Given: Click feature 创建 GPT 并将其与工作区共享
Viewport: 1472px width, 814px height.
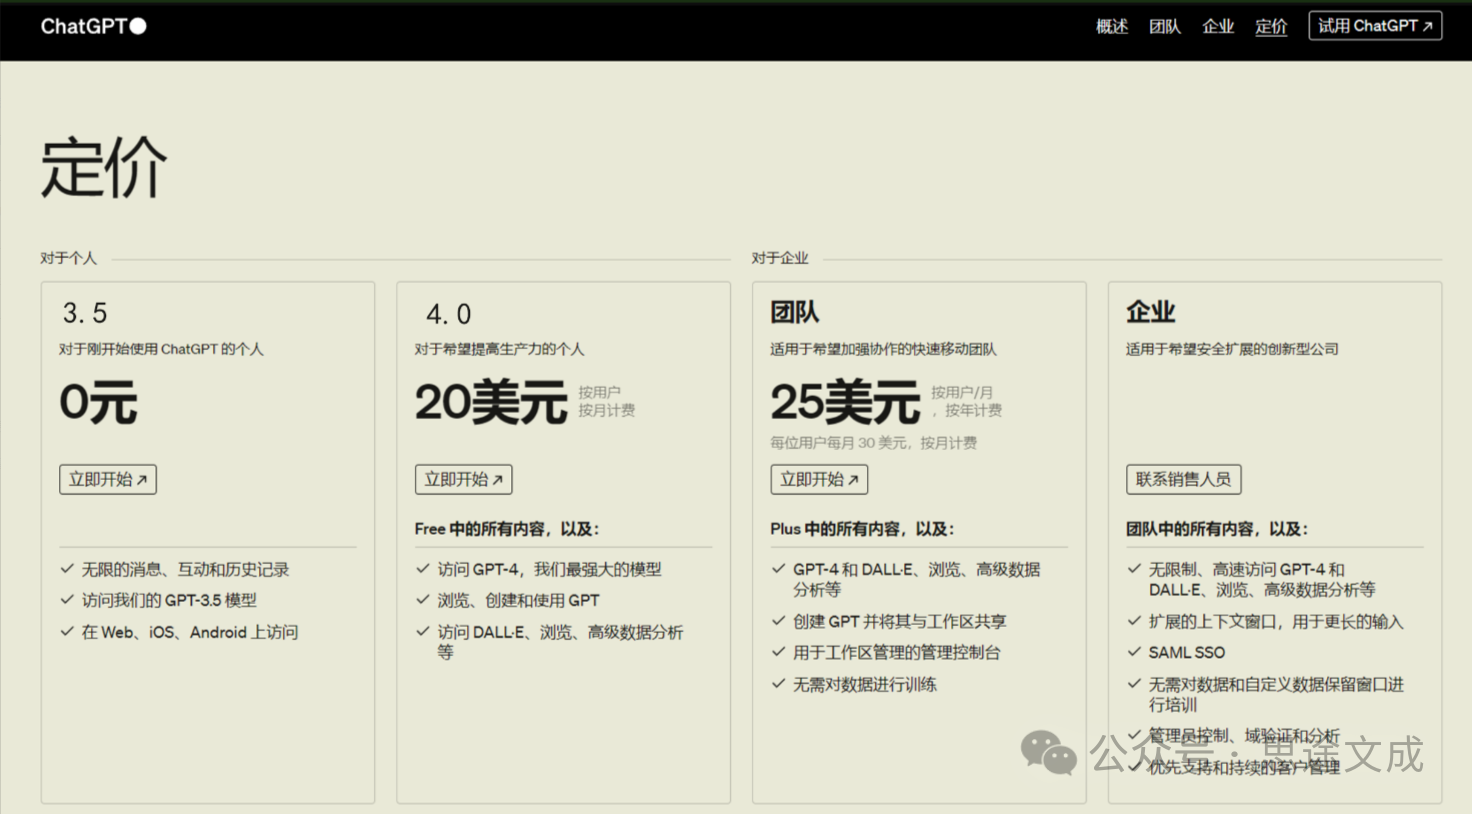Looking at the screenshot, I should 899,621.
